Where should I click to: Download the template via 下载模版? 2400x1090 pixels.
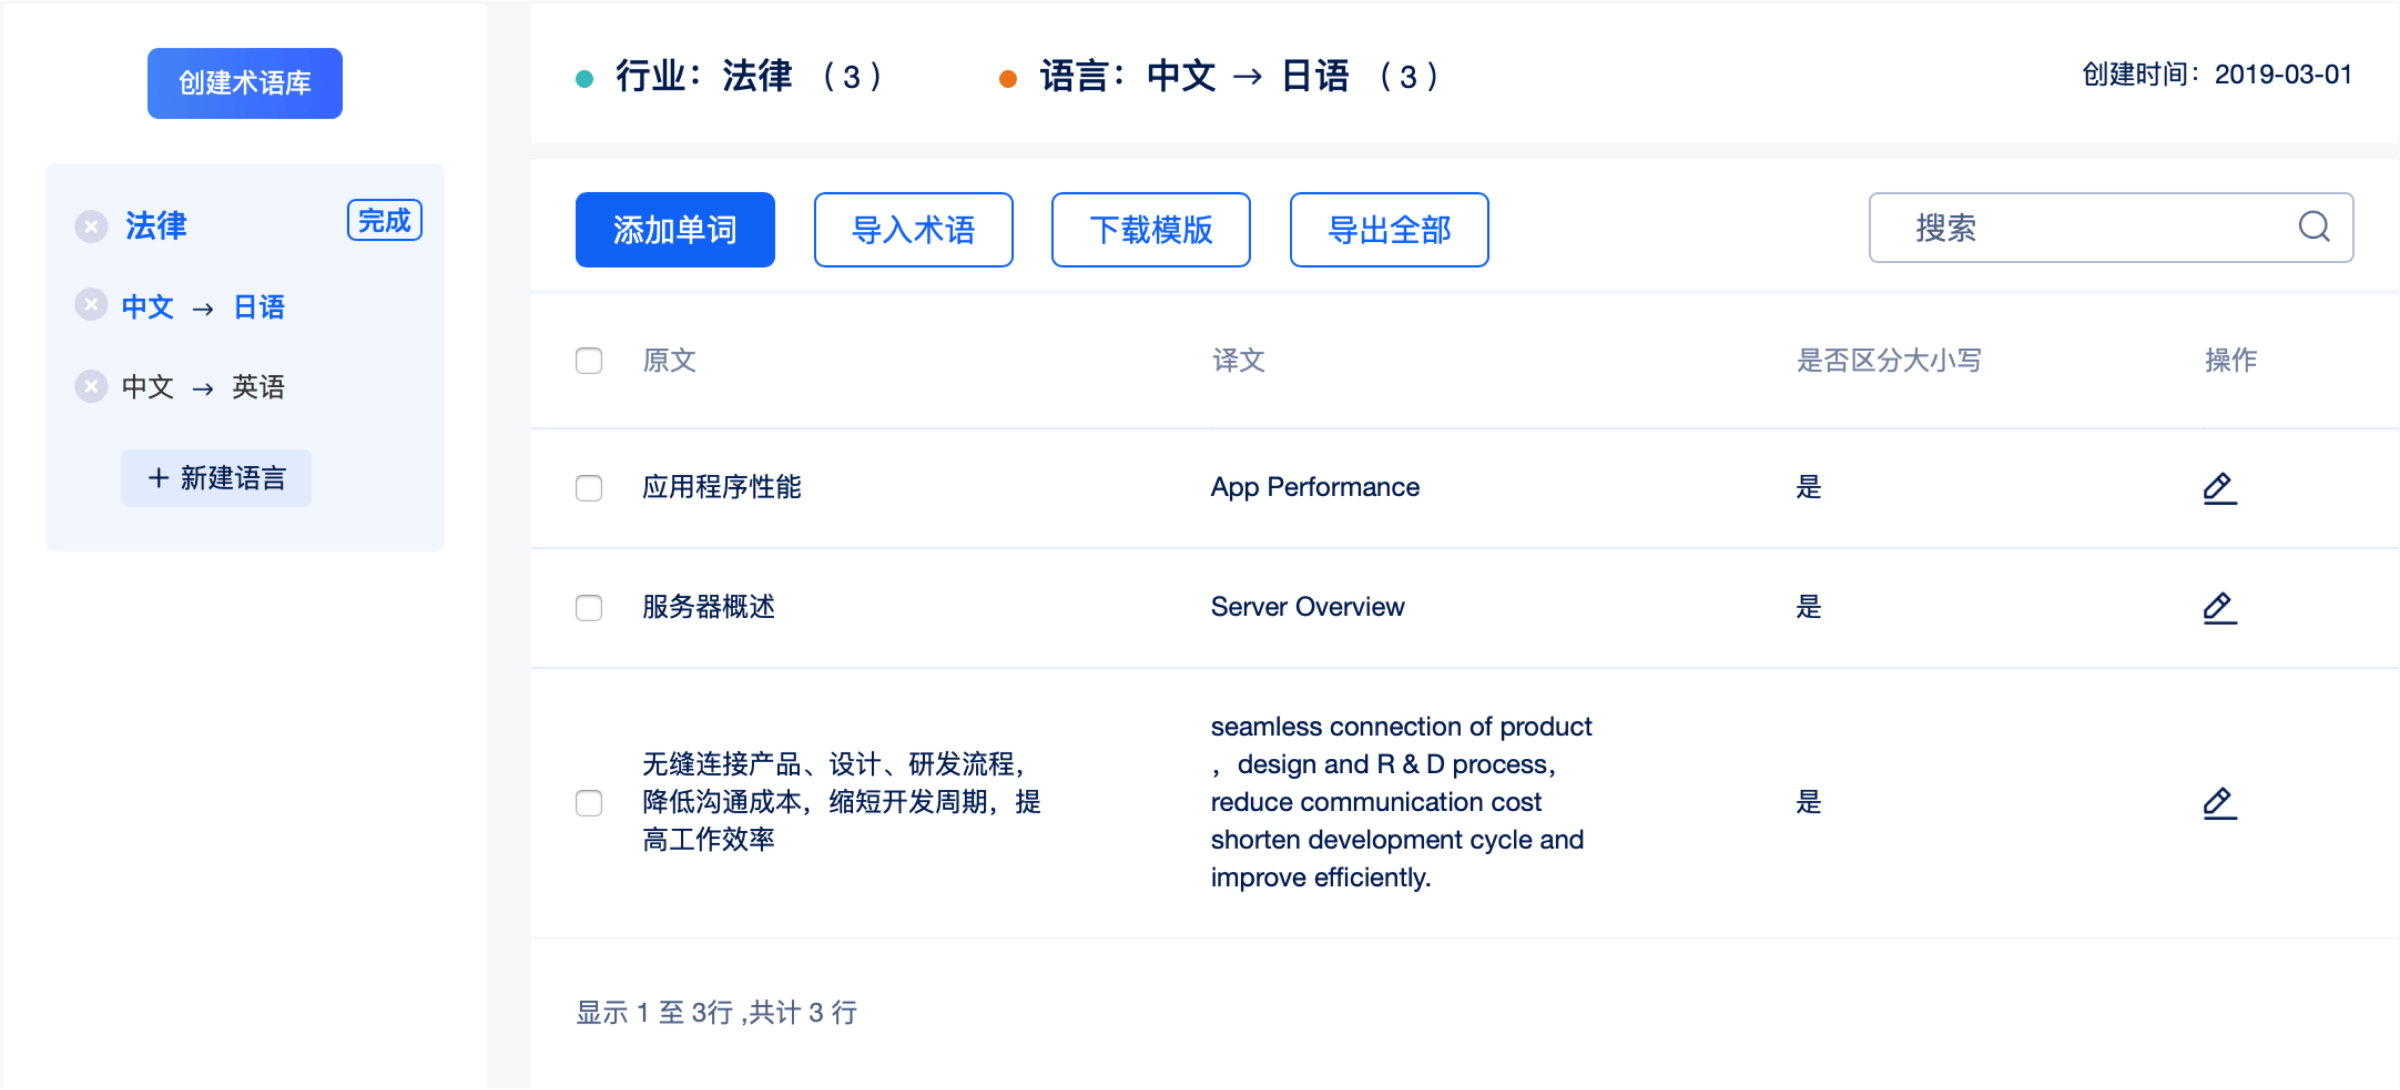tap(1150, 230)
